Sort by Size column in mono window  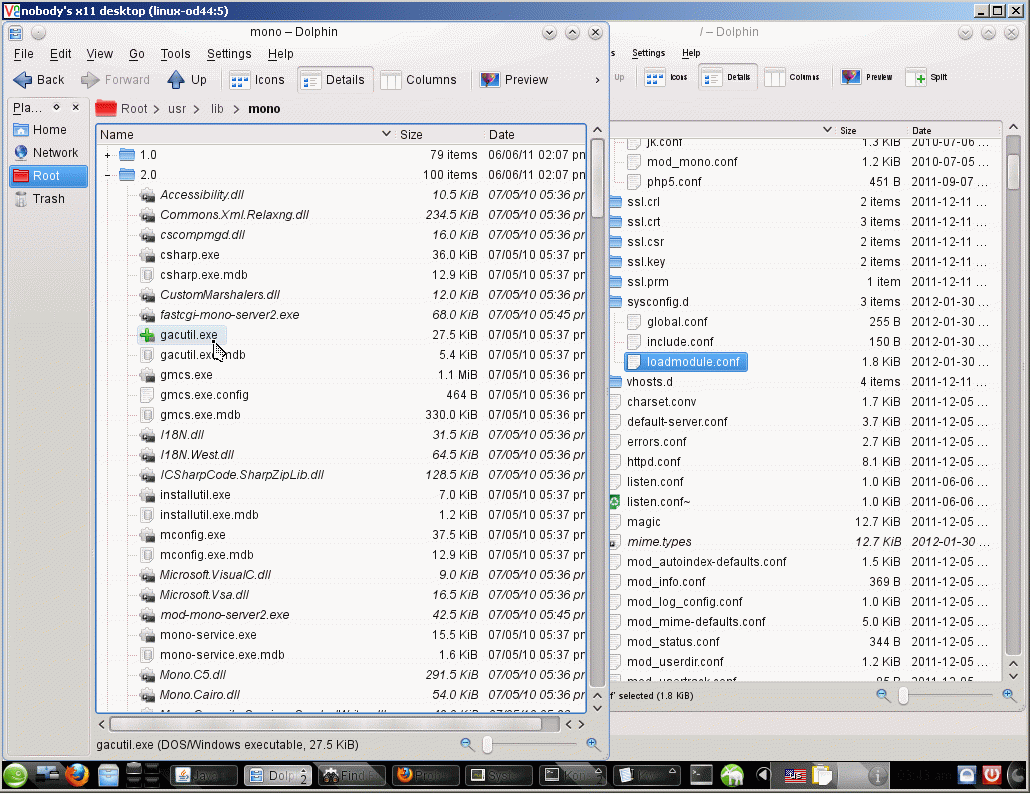(439, 135)
